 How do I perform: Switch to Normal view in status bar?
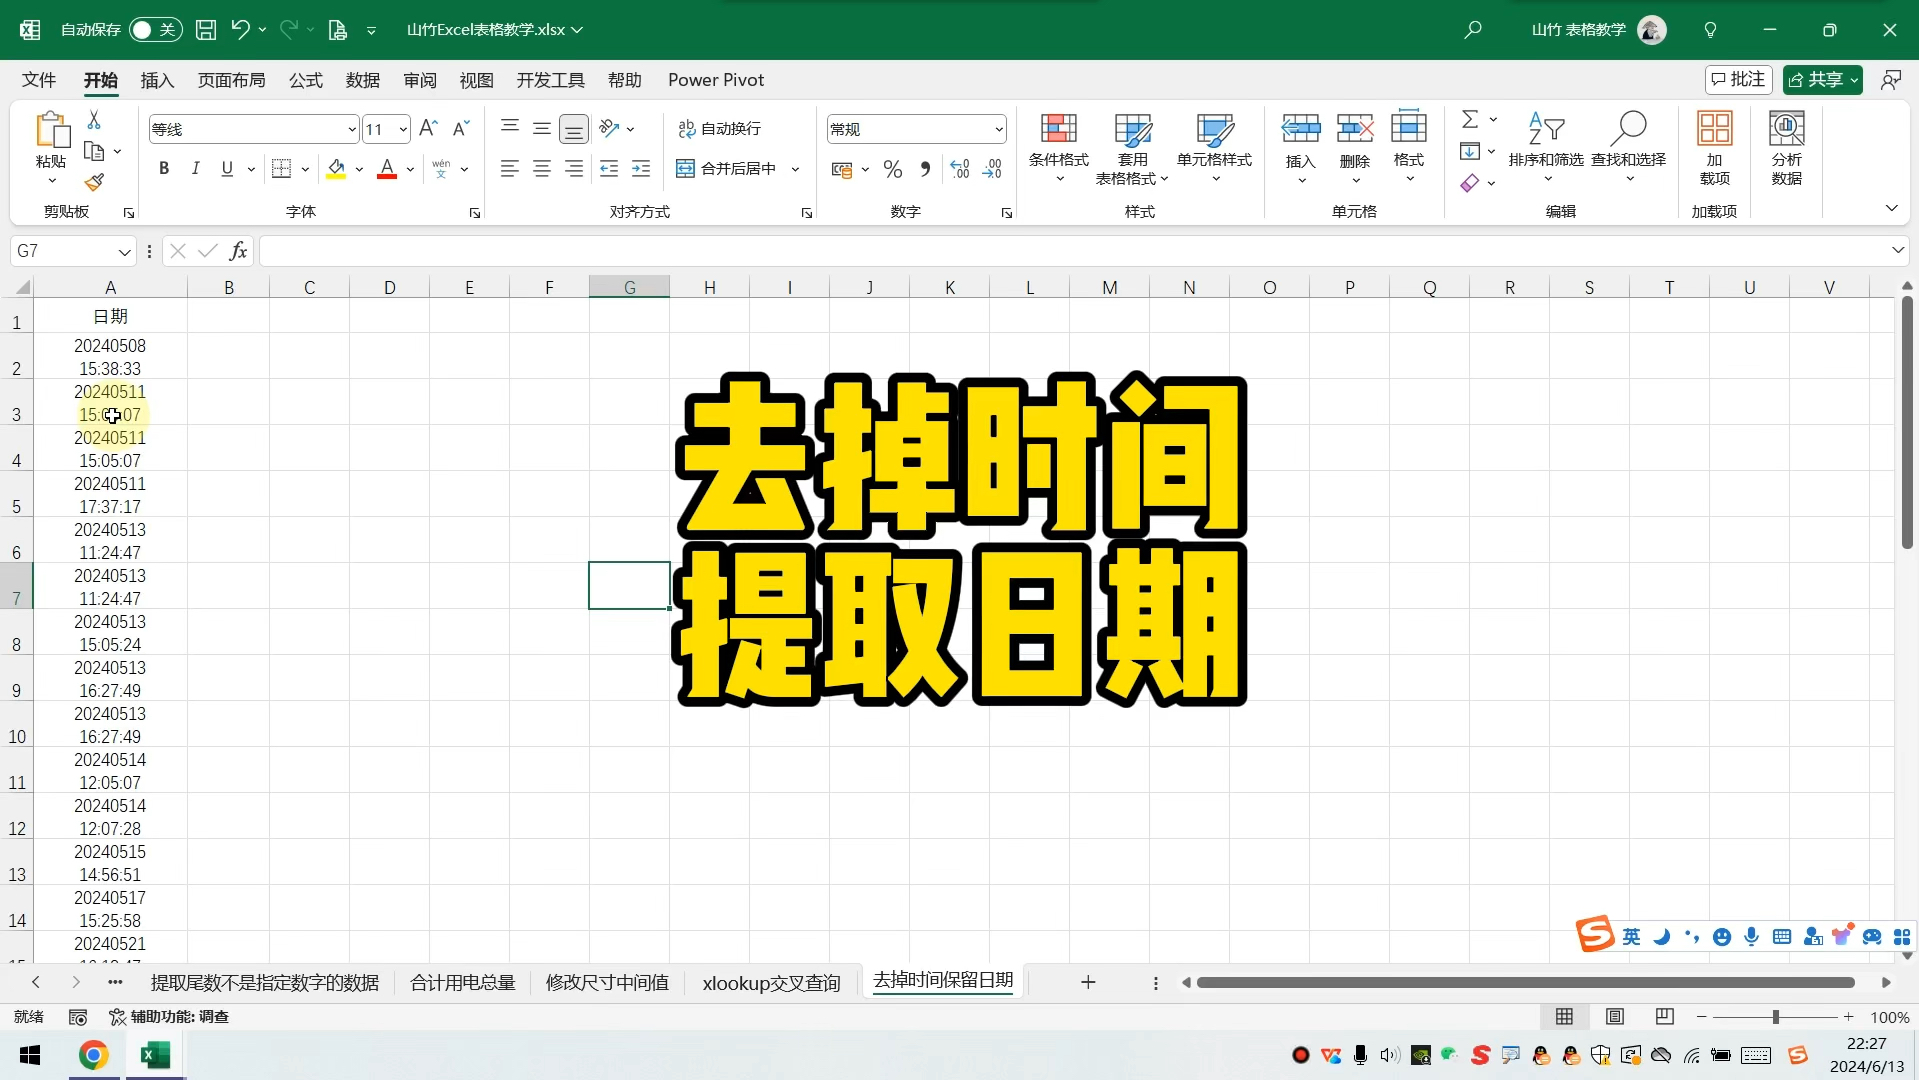click(x=1565, y=1017)
